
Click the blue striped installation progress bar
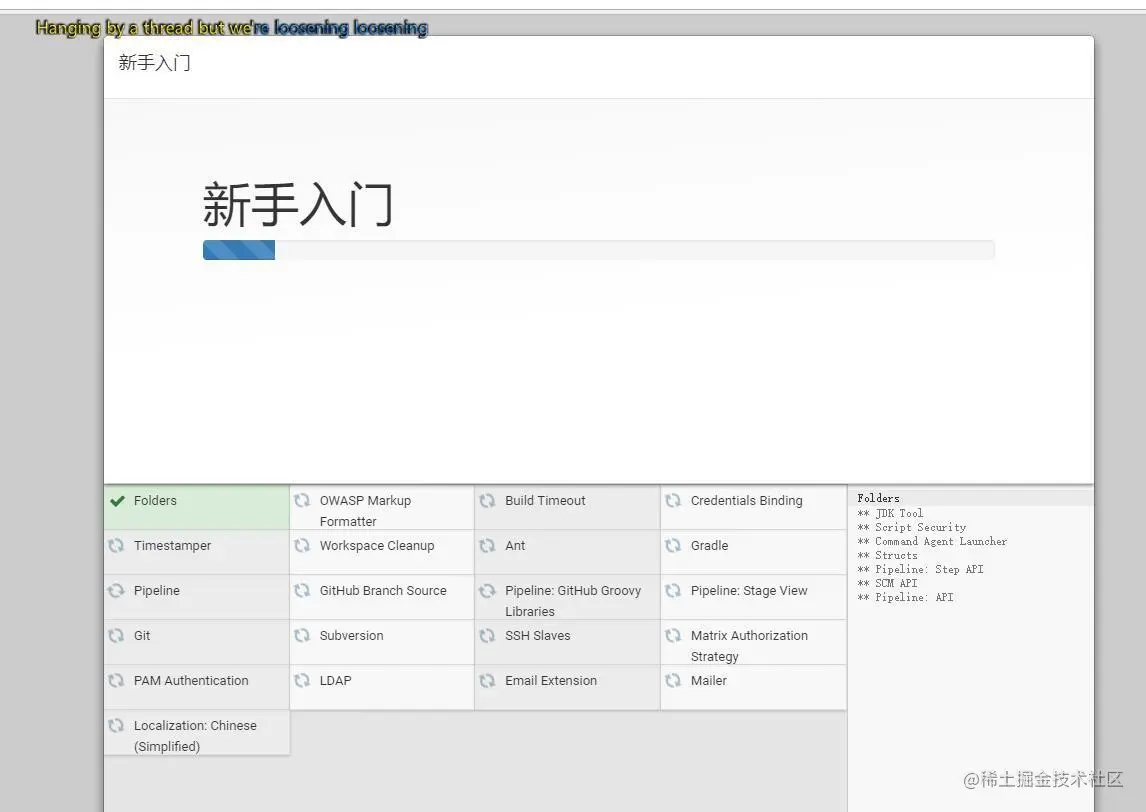click(239, 250)
